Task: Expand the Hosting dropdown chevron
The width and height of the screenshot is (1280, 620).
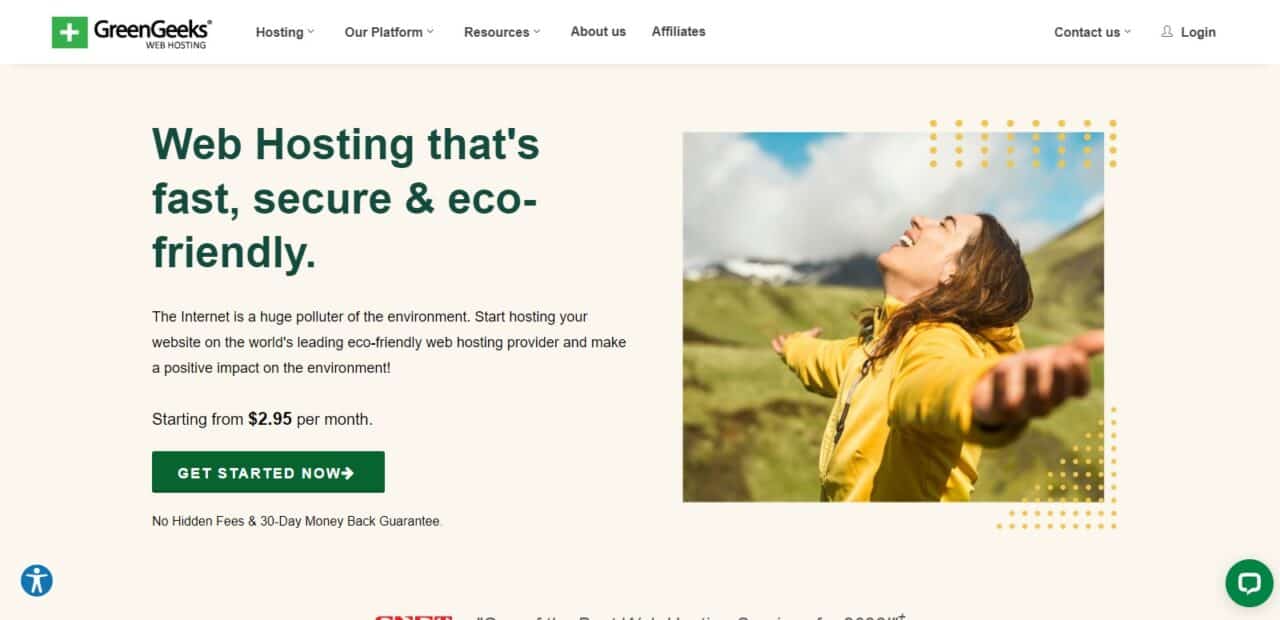Action: pos(311,32)
